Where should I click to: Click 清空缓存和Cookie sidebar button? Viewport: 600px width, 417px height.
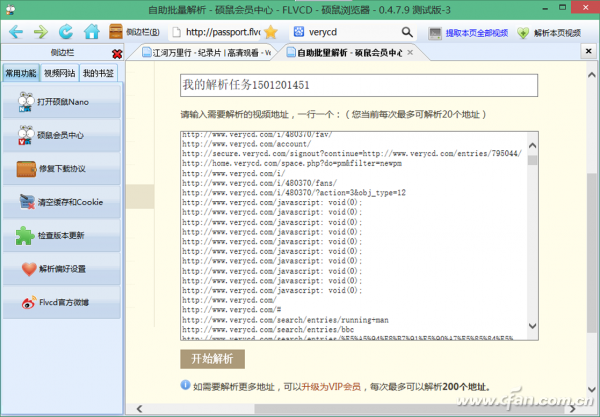pos(62,202)
